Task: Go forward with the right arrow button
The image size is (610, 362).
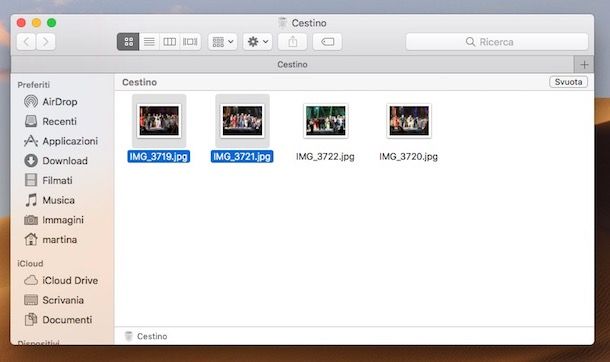Action: 46,42
